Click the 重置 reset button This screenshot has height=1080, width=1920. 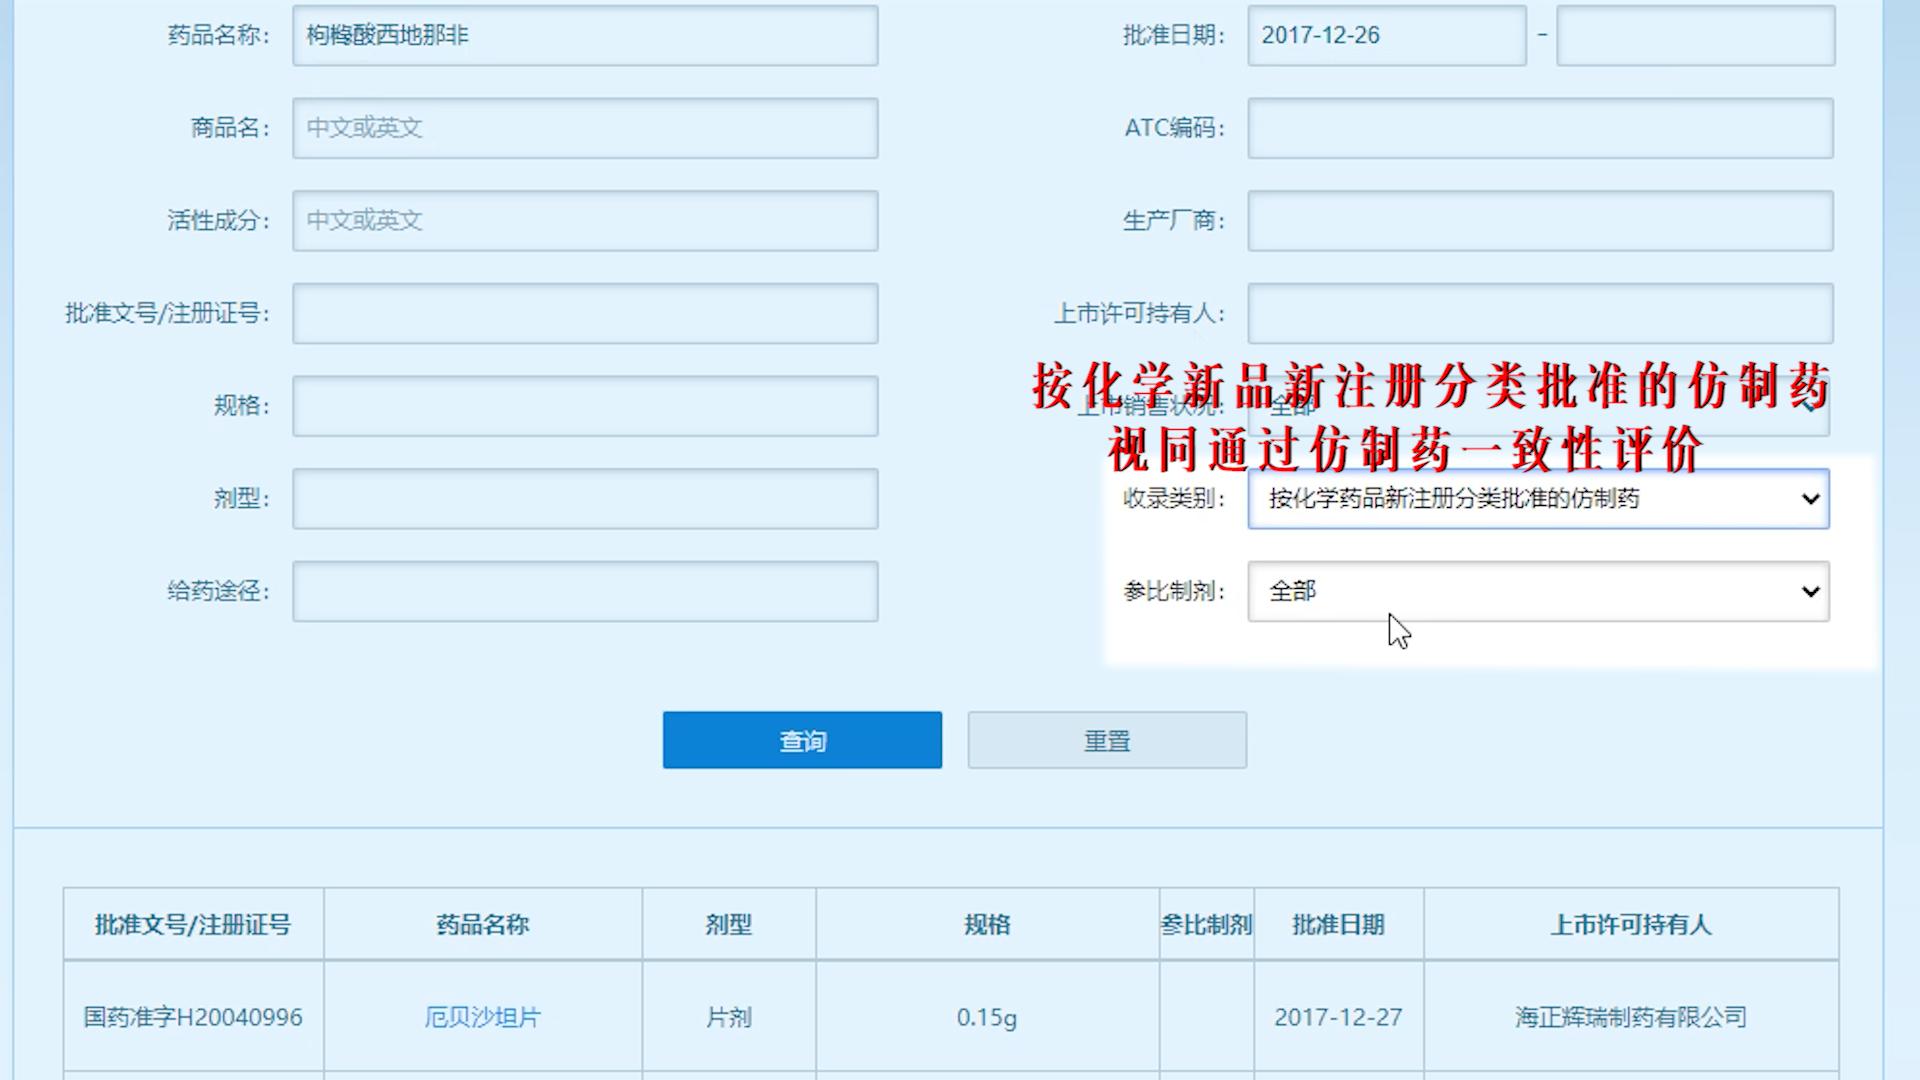coord(1106,740)
